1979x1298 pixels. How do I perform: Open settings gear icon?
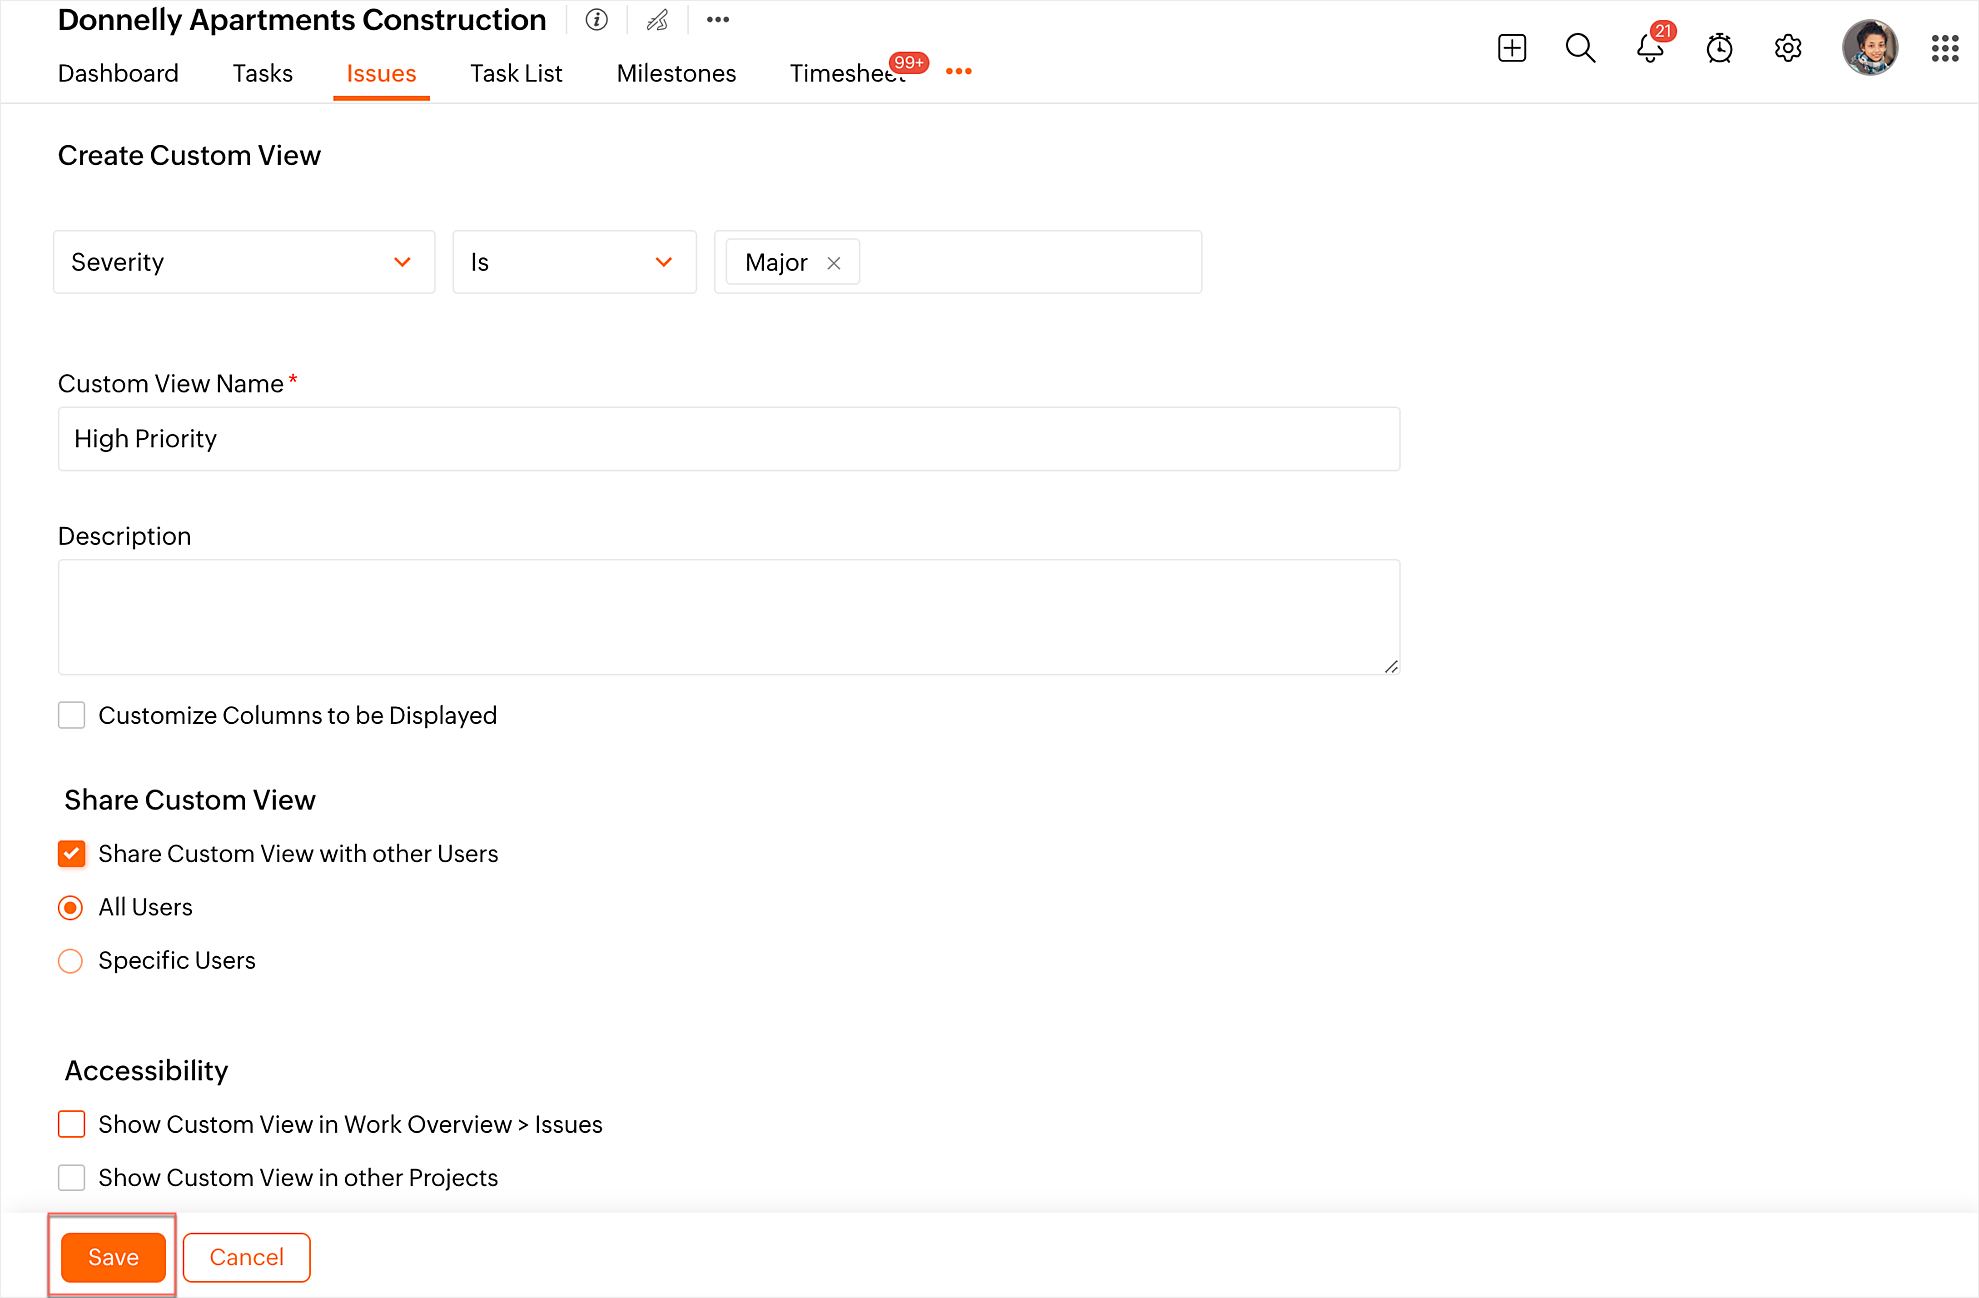pos(1787,48)
